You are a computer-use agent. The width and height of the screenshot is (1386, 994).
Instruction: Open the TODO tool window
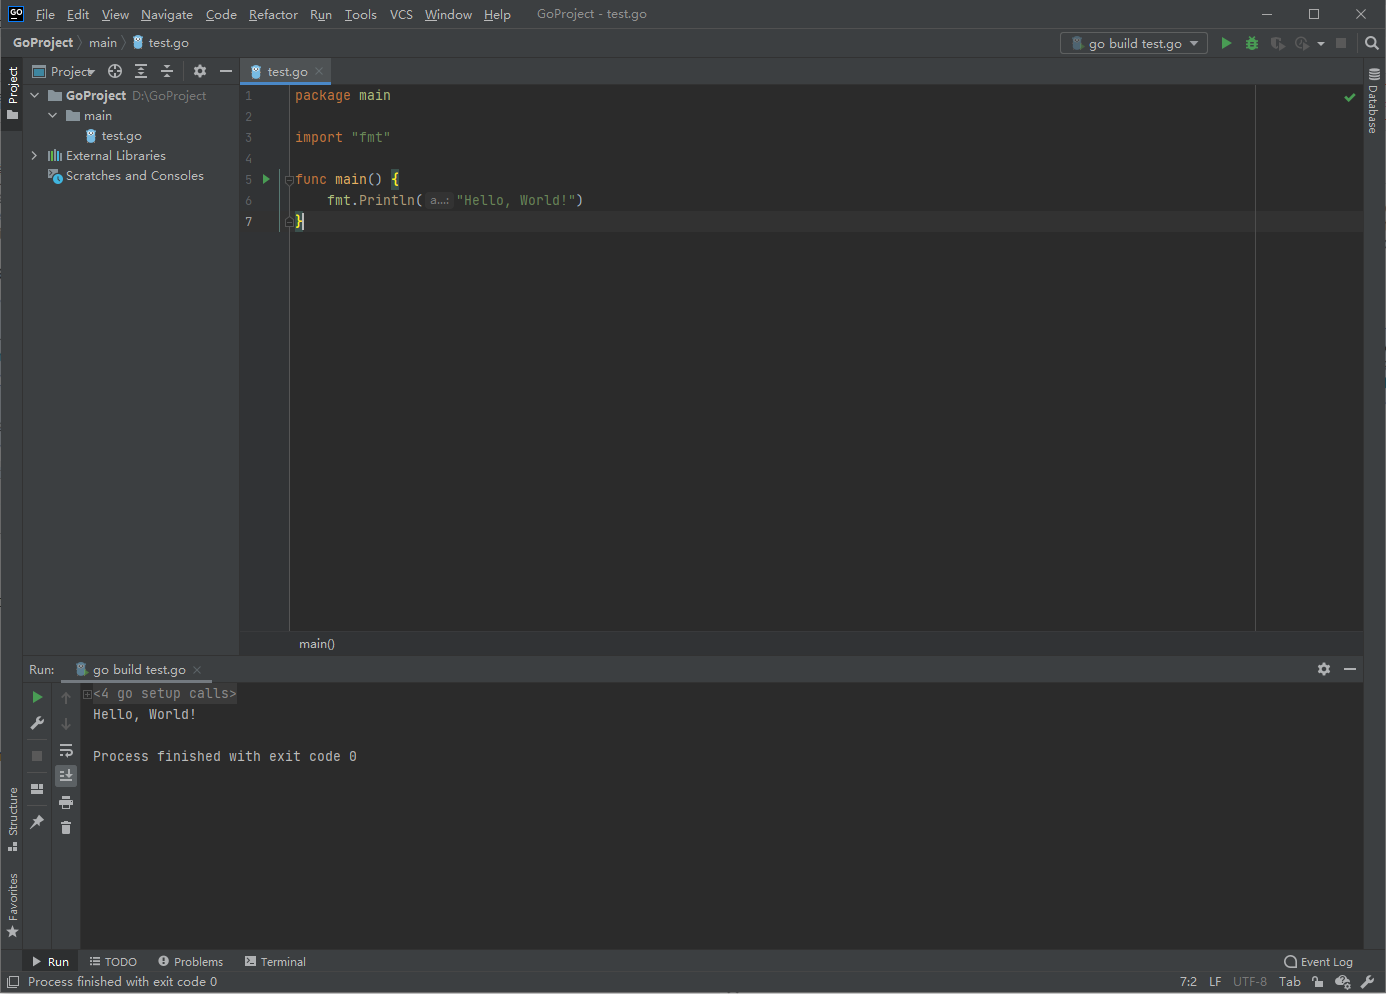[x=113, y=961]
